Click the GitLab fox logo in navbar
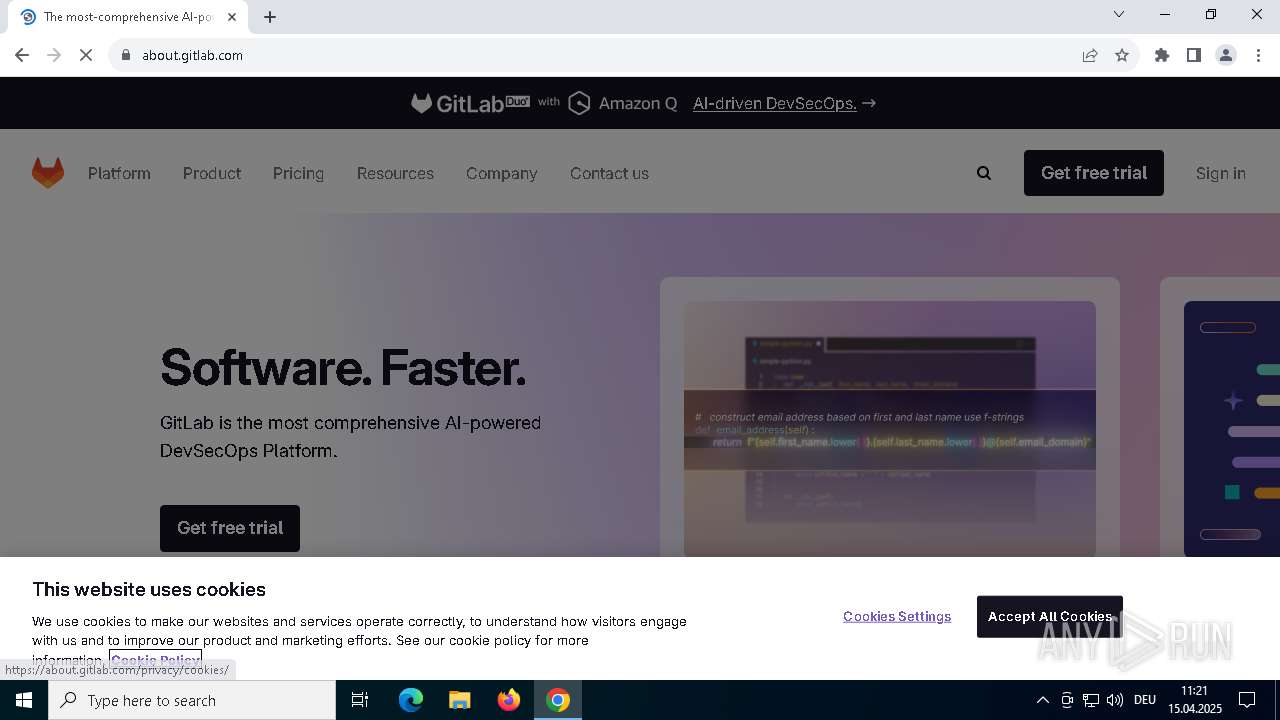The width and height of the screenshot is (1280, 720). pos(48,173)
